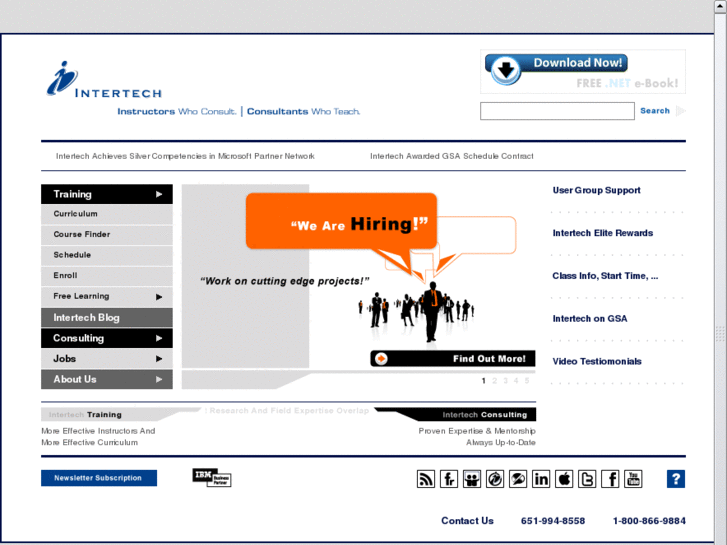Open the About Us menu item
Viewport: 727px width, 545px height.
tap(107, 379)
